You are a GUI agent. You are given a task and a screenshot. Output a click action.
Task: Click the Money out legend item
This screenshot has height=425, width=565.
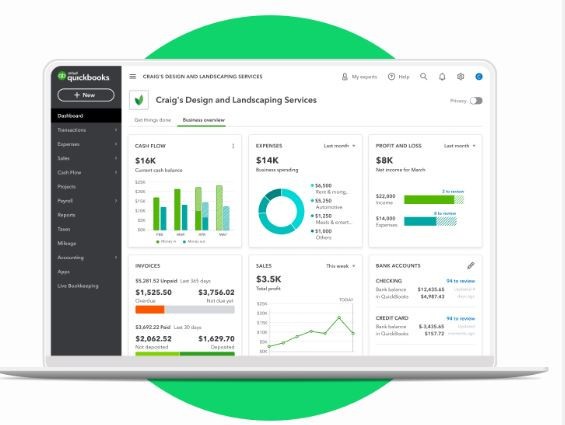[194, 242]
